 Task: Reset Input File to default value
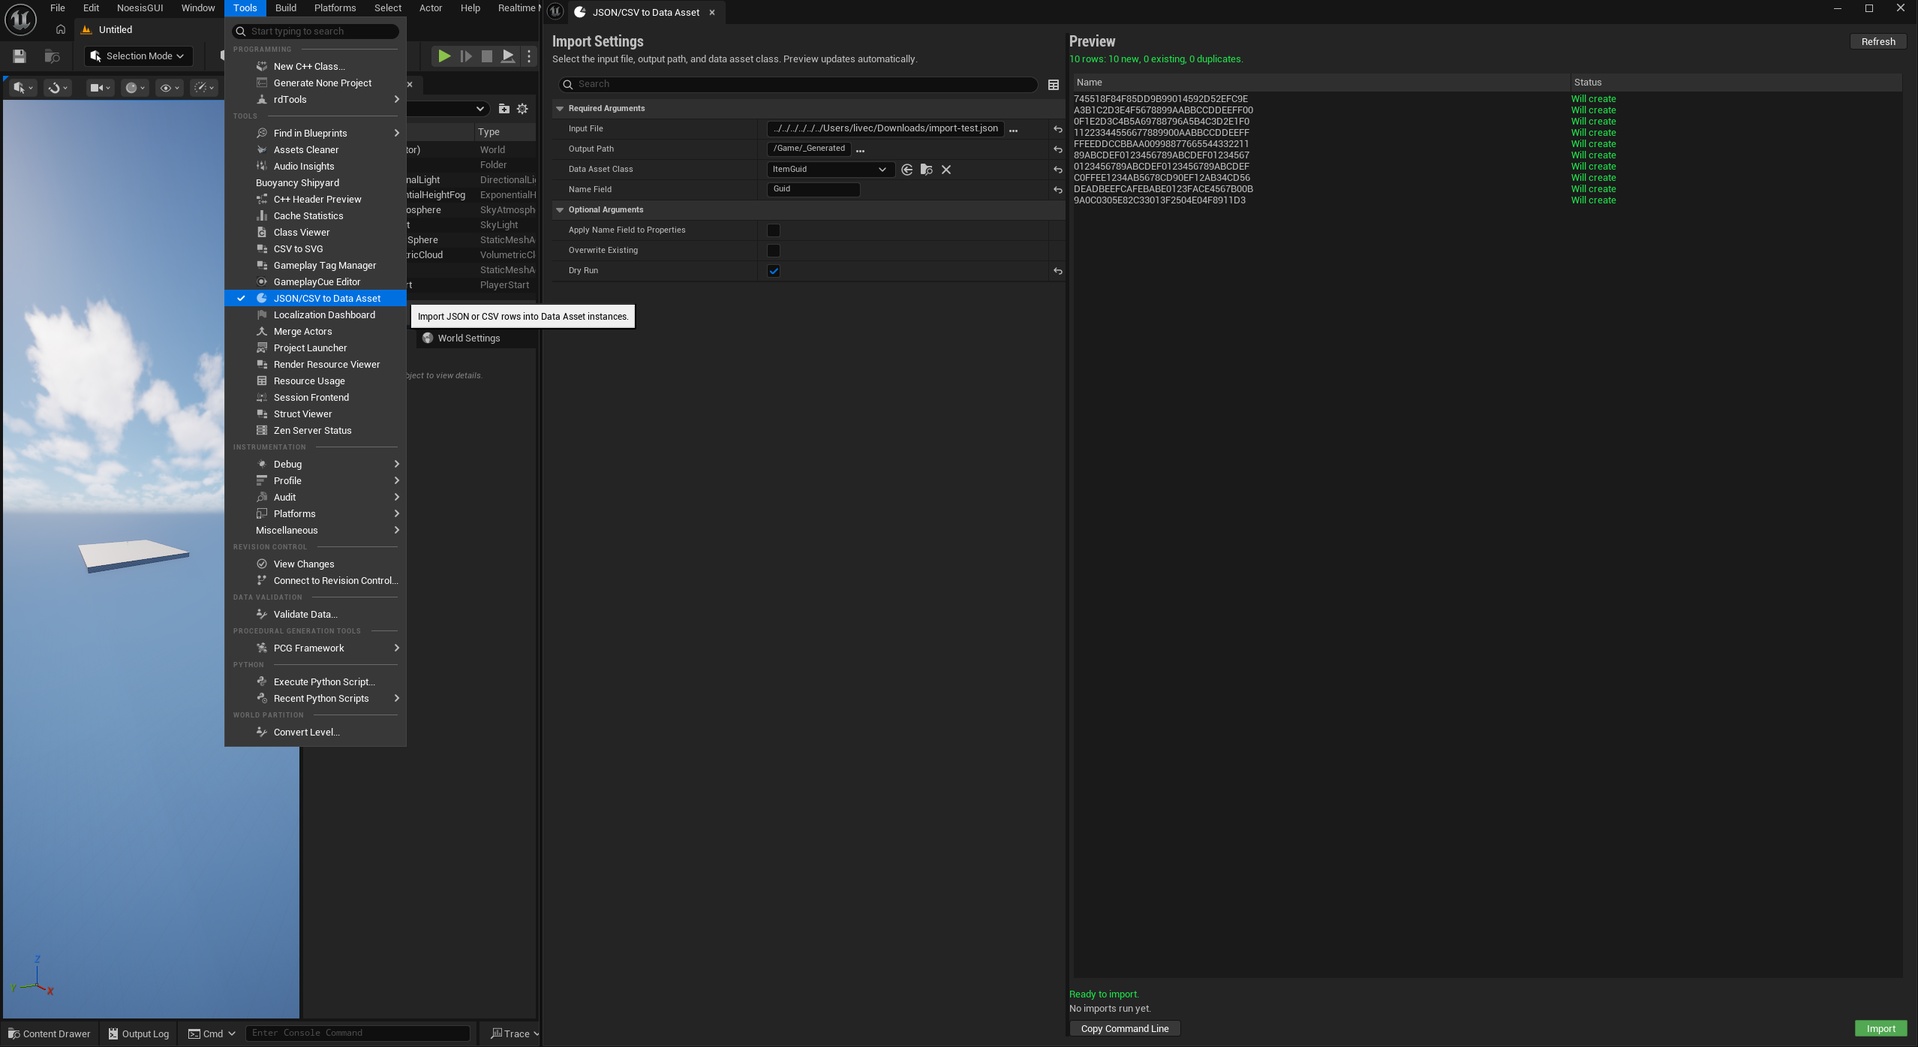click(1058, 129)
